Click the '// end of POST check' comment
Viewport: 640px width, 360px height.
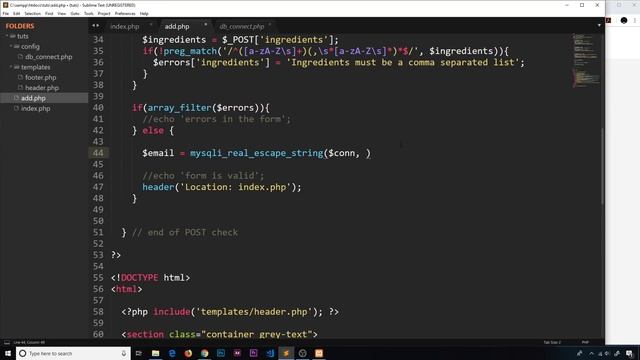tap(185, 233)
